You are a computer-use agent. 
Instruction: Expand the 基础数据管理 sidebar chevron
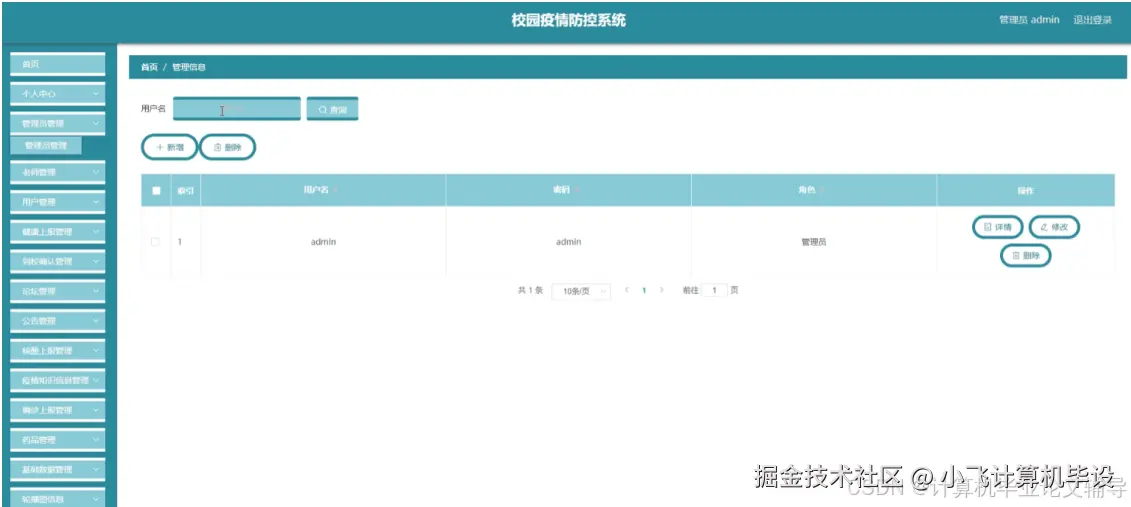click(x=96, y=469)
